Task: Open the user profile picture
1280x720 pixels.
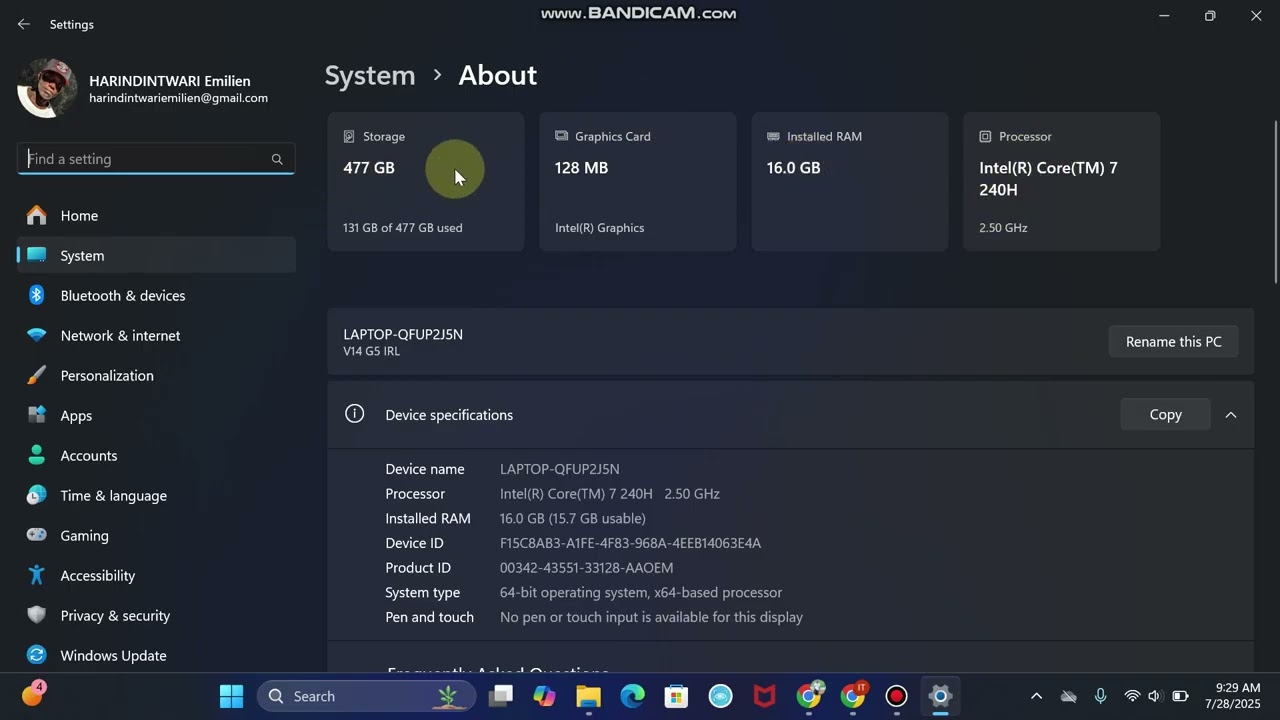Action: 47,88
